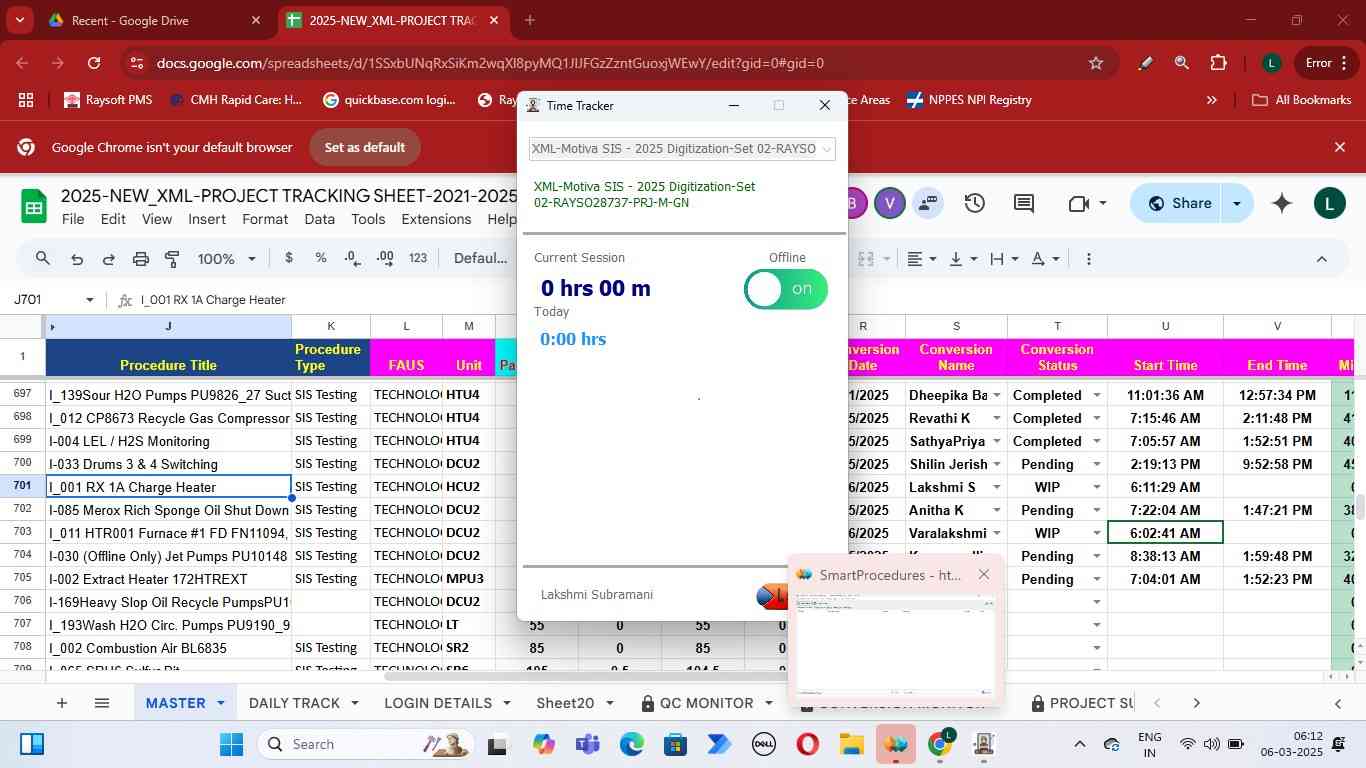1366x768 pixels.
Task: Open comments panel icon
Action: pyautogui.click(x=1023, y=203)
